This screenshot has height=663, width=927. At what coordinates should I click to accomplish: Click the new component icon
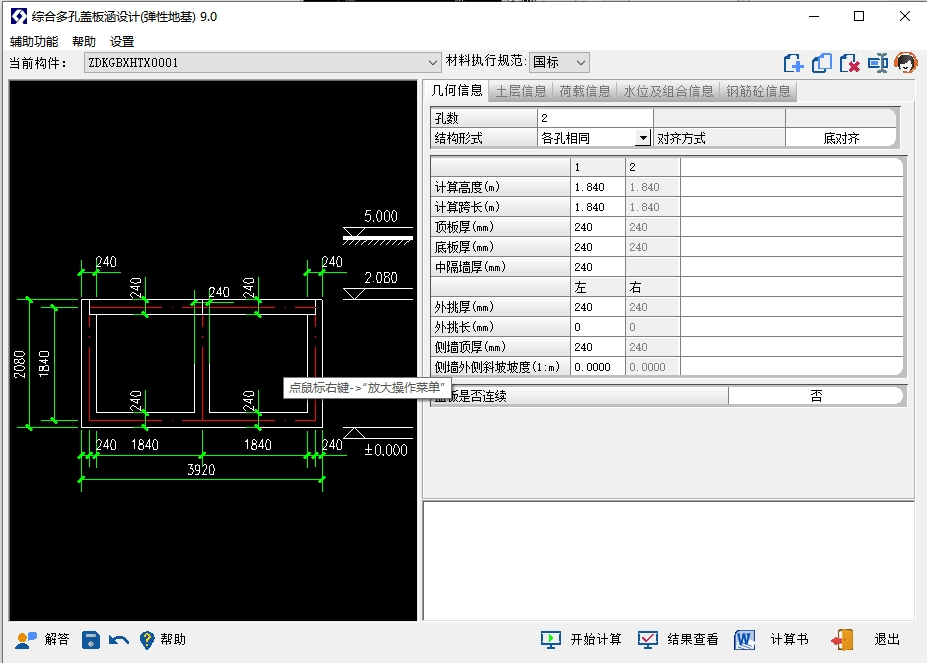point(793,63)
